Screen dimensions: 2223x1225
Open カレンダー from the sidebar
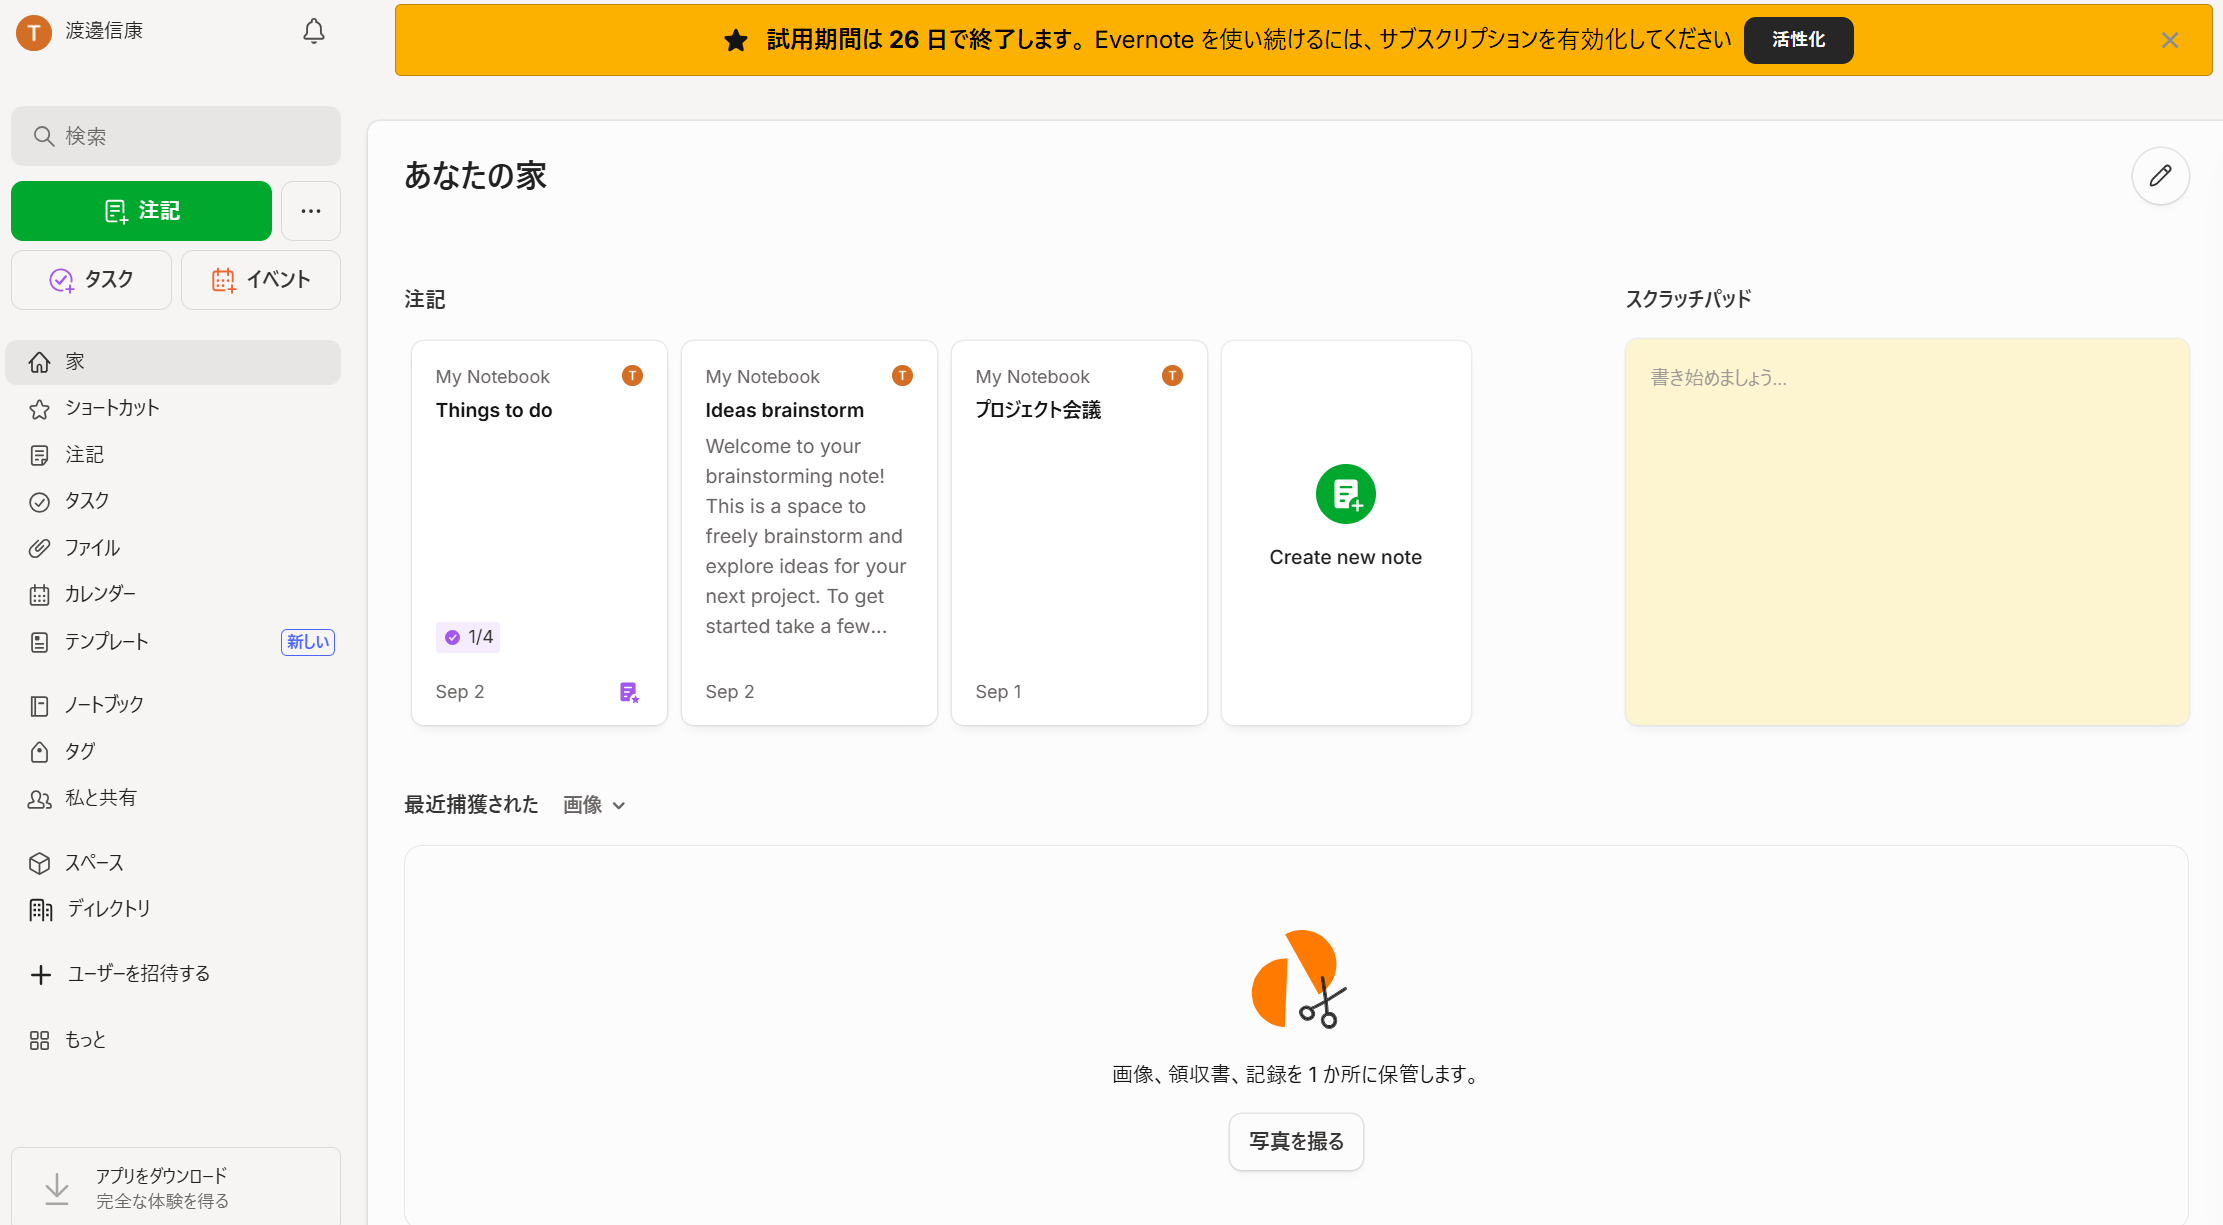pos(100,593)
